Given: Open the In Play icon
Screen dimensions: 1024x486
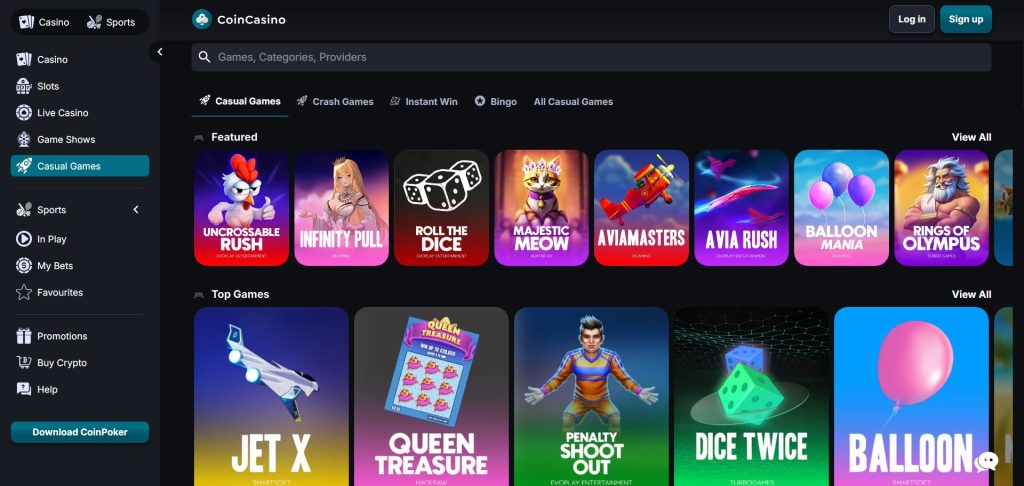Looking at the screenshot, I should tap(24, 239).
